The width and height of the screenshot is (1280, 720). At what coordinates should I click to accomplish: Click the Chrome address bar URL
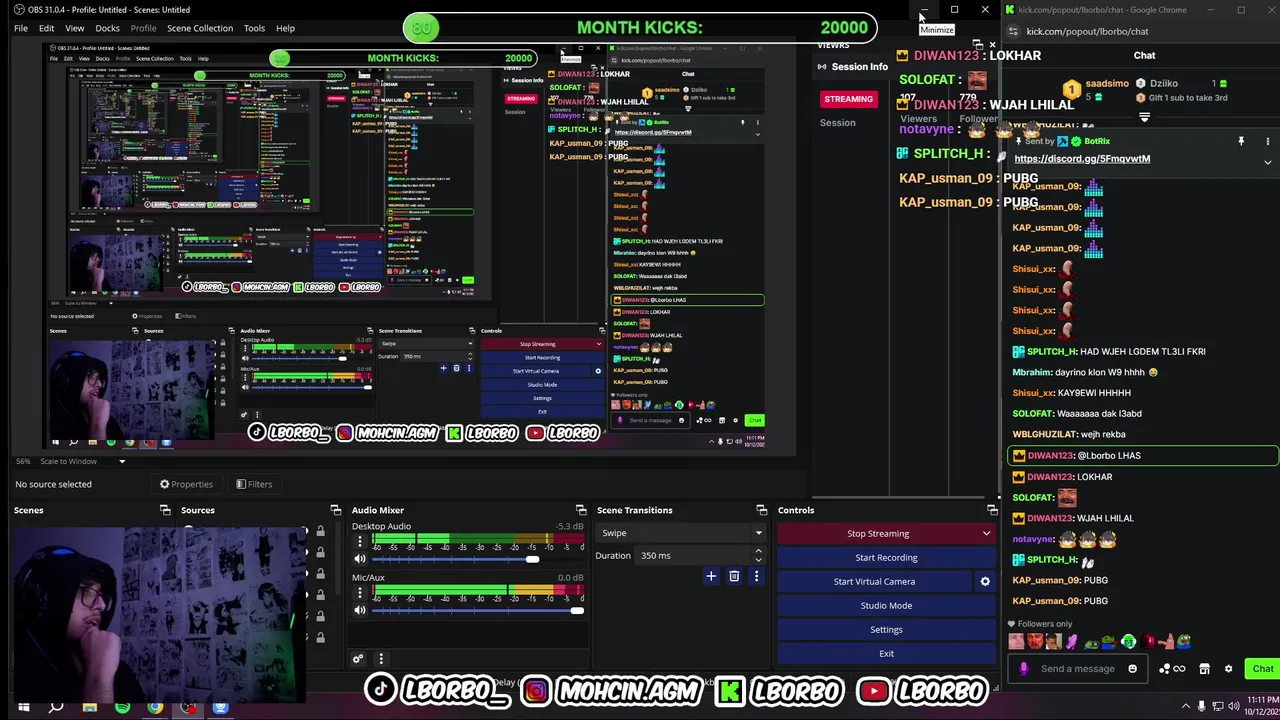(1087, 31)
